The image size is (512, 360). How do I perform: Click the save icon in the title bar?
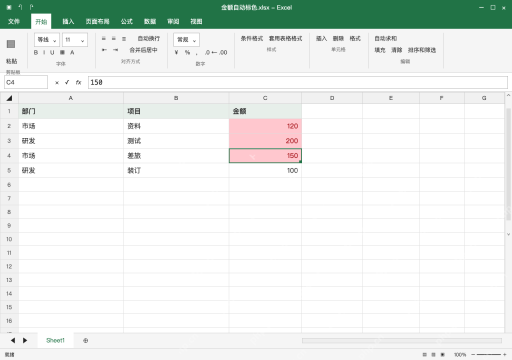[9, 7]
